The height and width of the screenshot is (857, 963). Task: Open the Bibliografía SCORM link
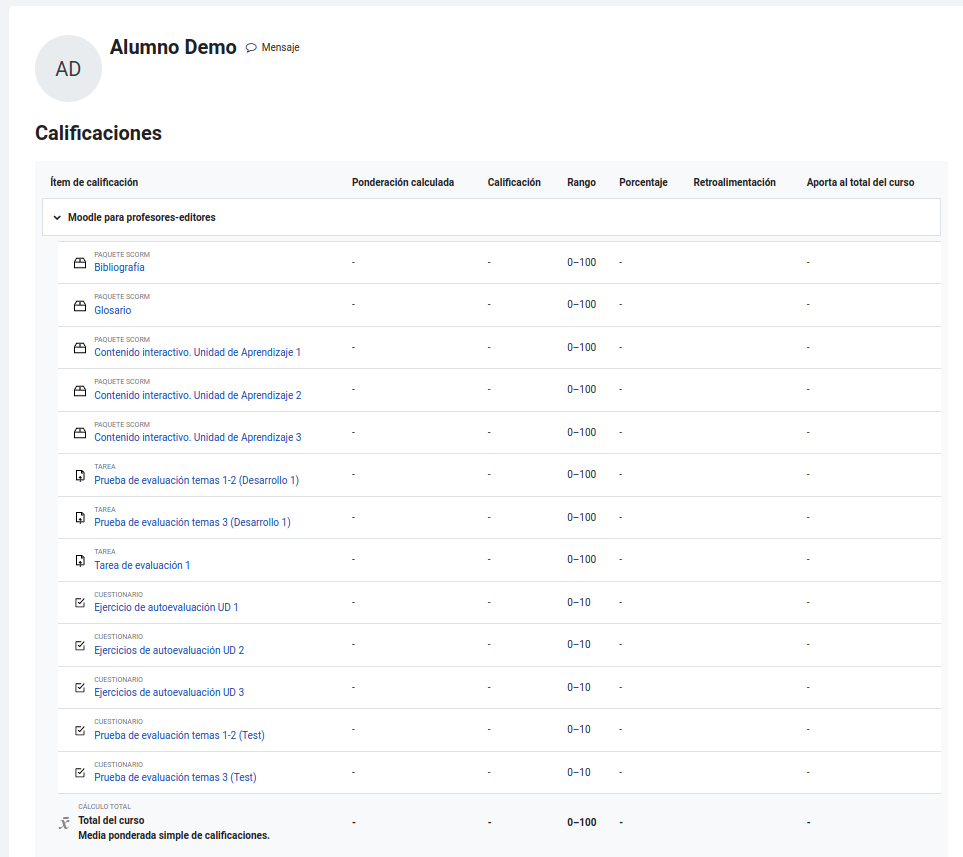(119, 267)
